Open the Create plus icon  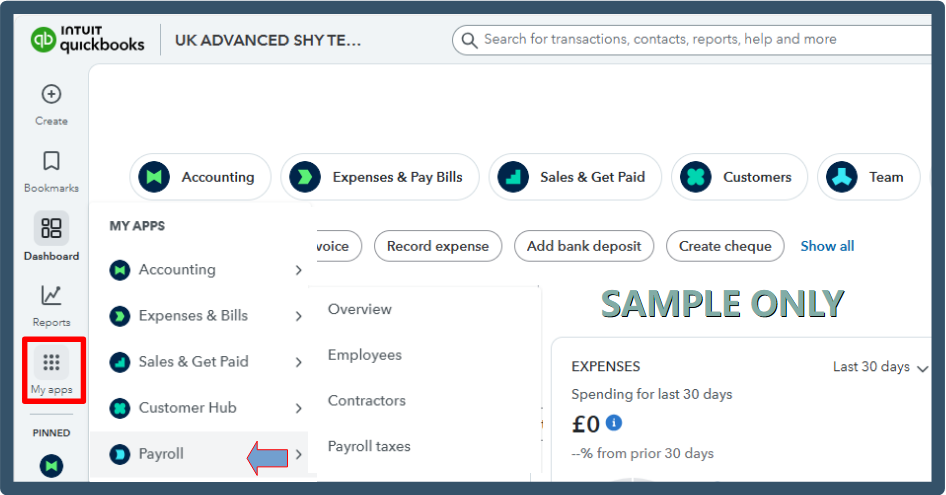click(x=51, y=94)
